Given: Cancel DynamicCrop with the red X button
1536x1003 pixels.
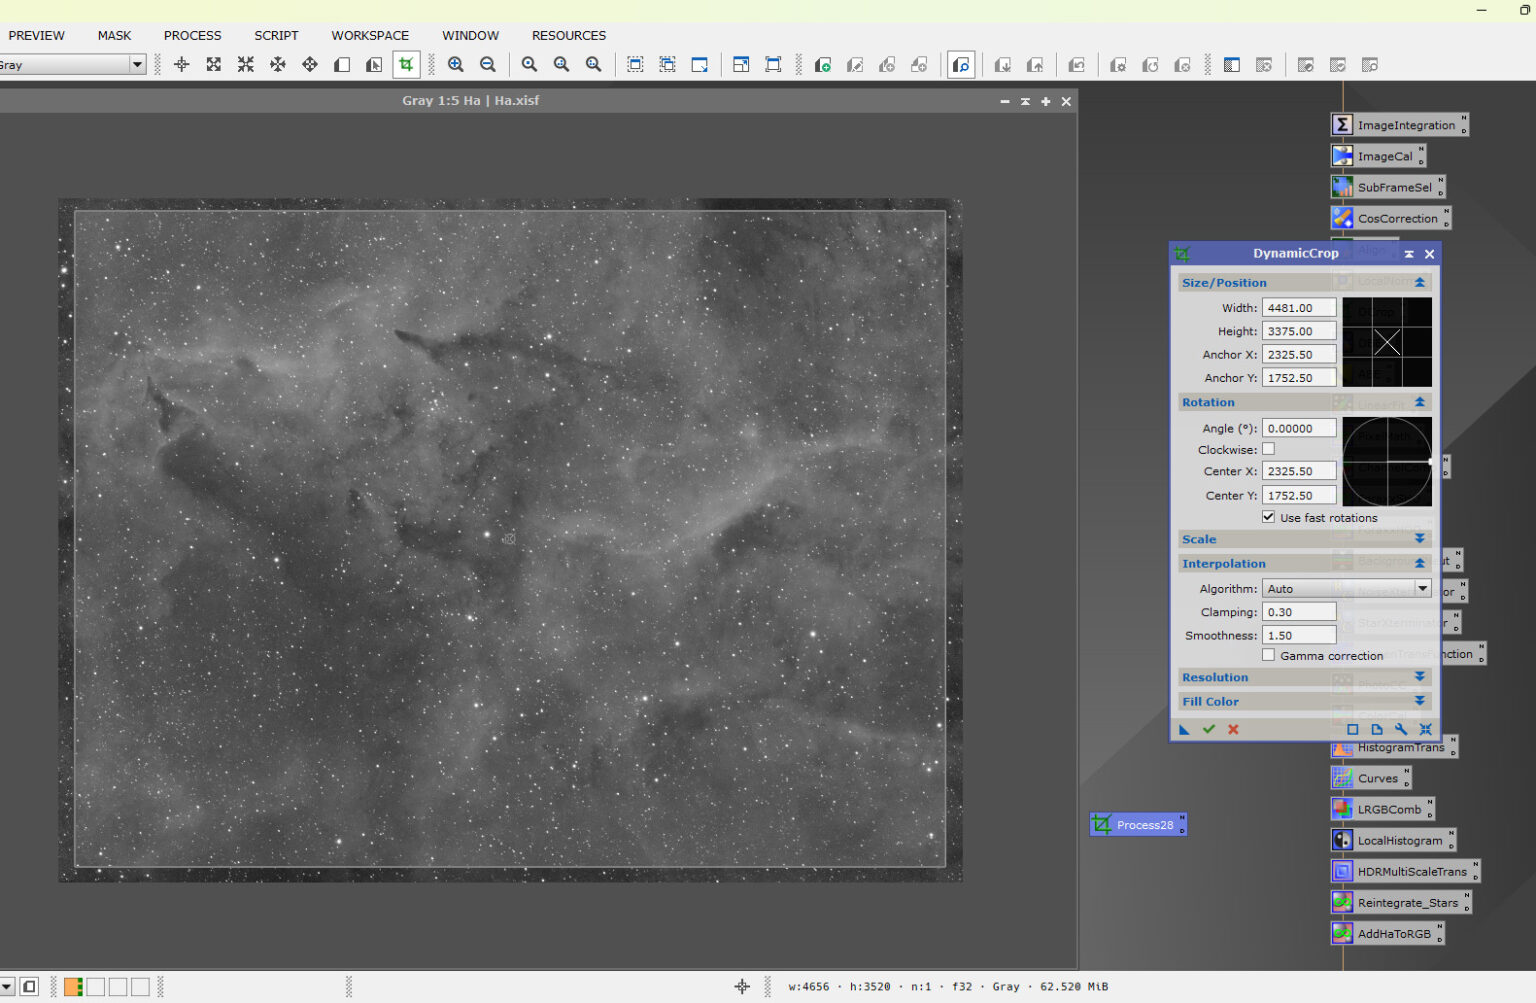Looking at the screenshot, I should click(1232, 729).
